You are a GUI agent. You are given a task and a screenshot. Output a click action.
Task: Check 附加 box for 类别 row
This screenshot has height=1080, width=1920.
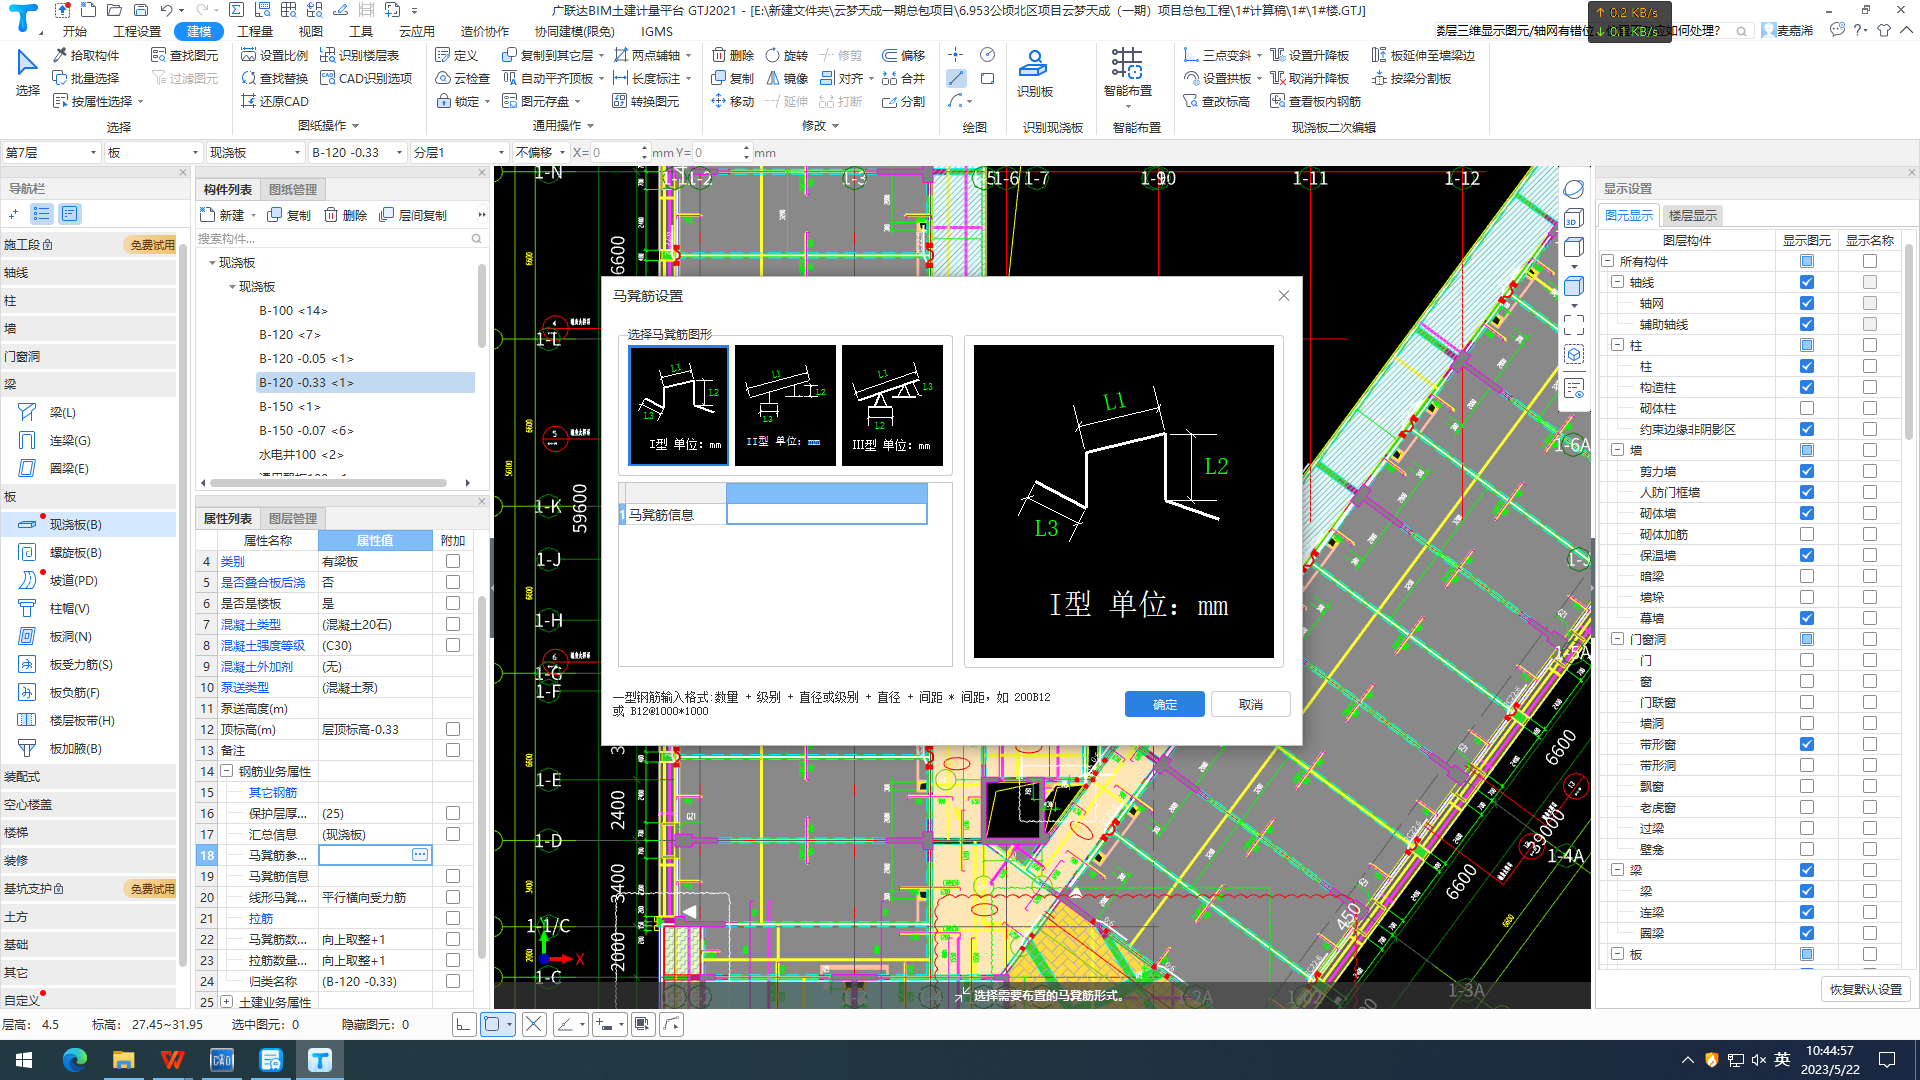pos(453,561)
